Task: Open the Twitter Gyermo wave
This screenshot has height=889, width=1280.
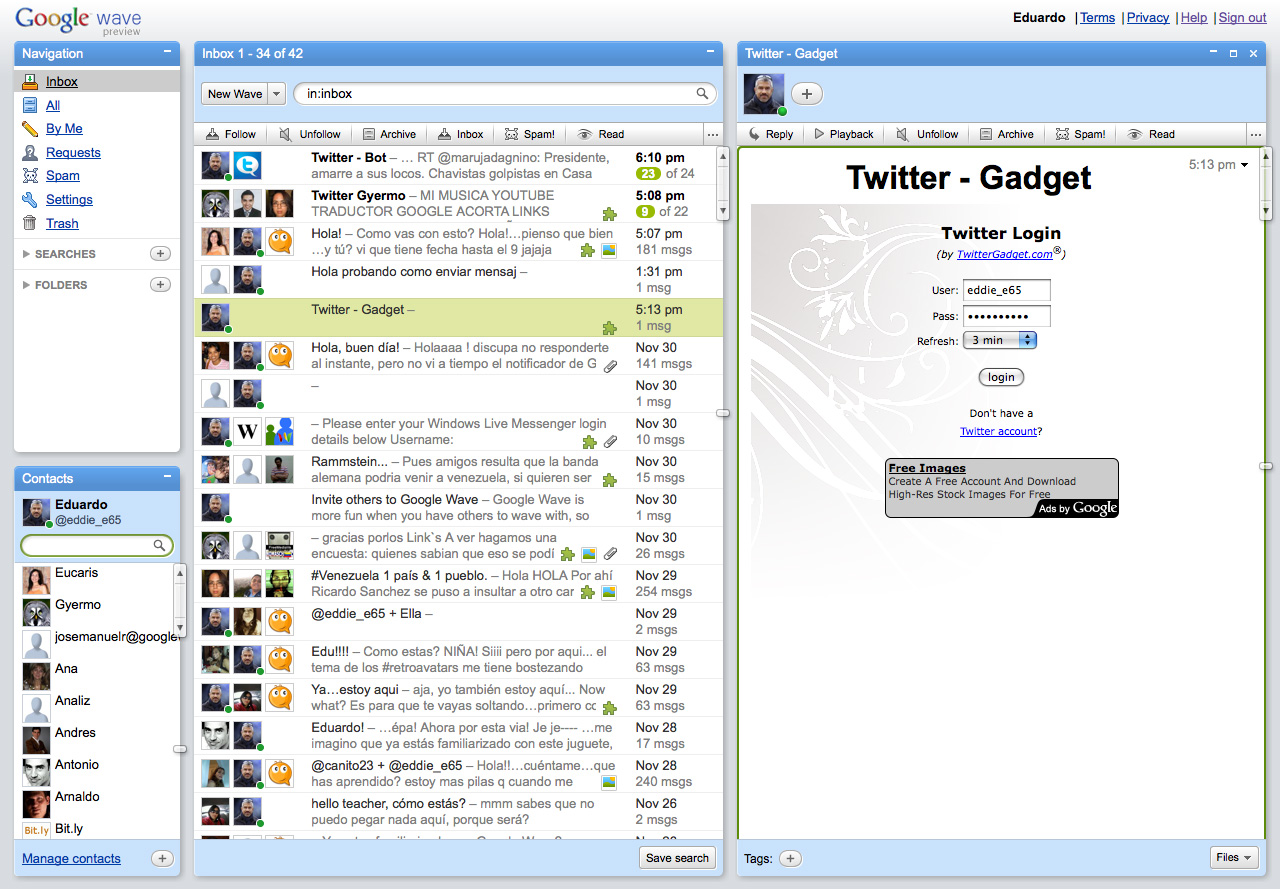Action: coord(455,204)
